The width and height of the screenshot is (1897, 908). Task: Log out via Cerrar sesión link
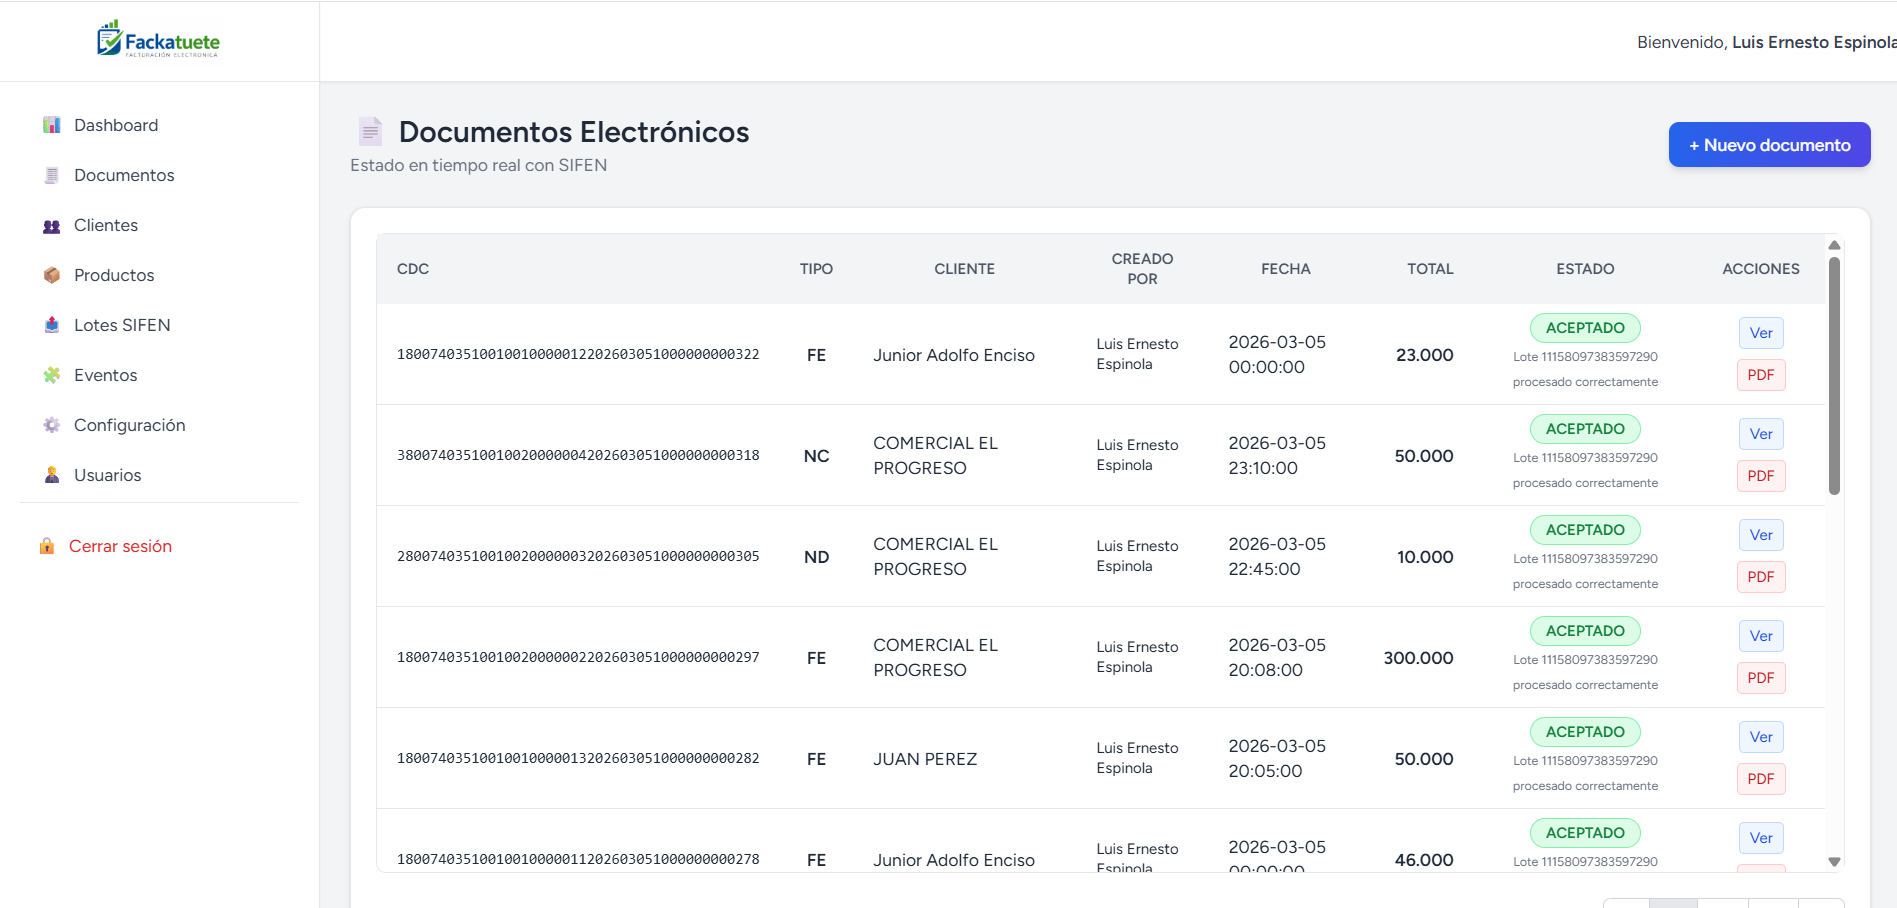pos(120,546)
